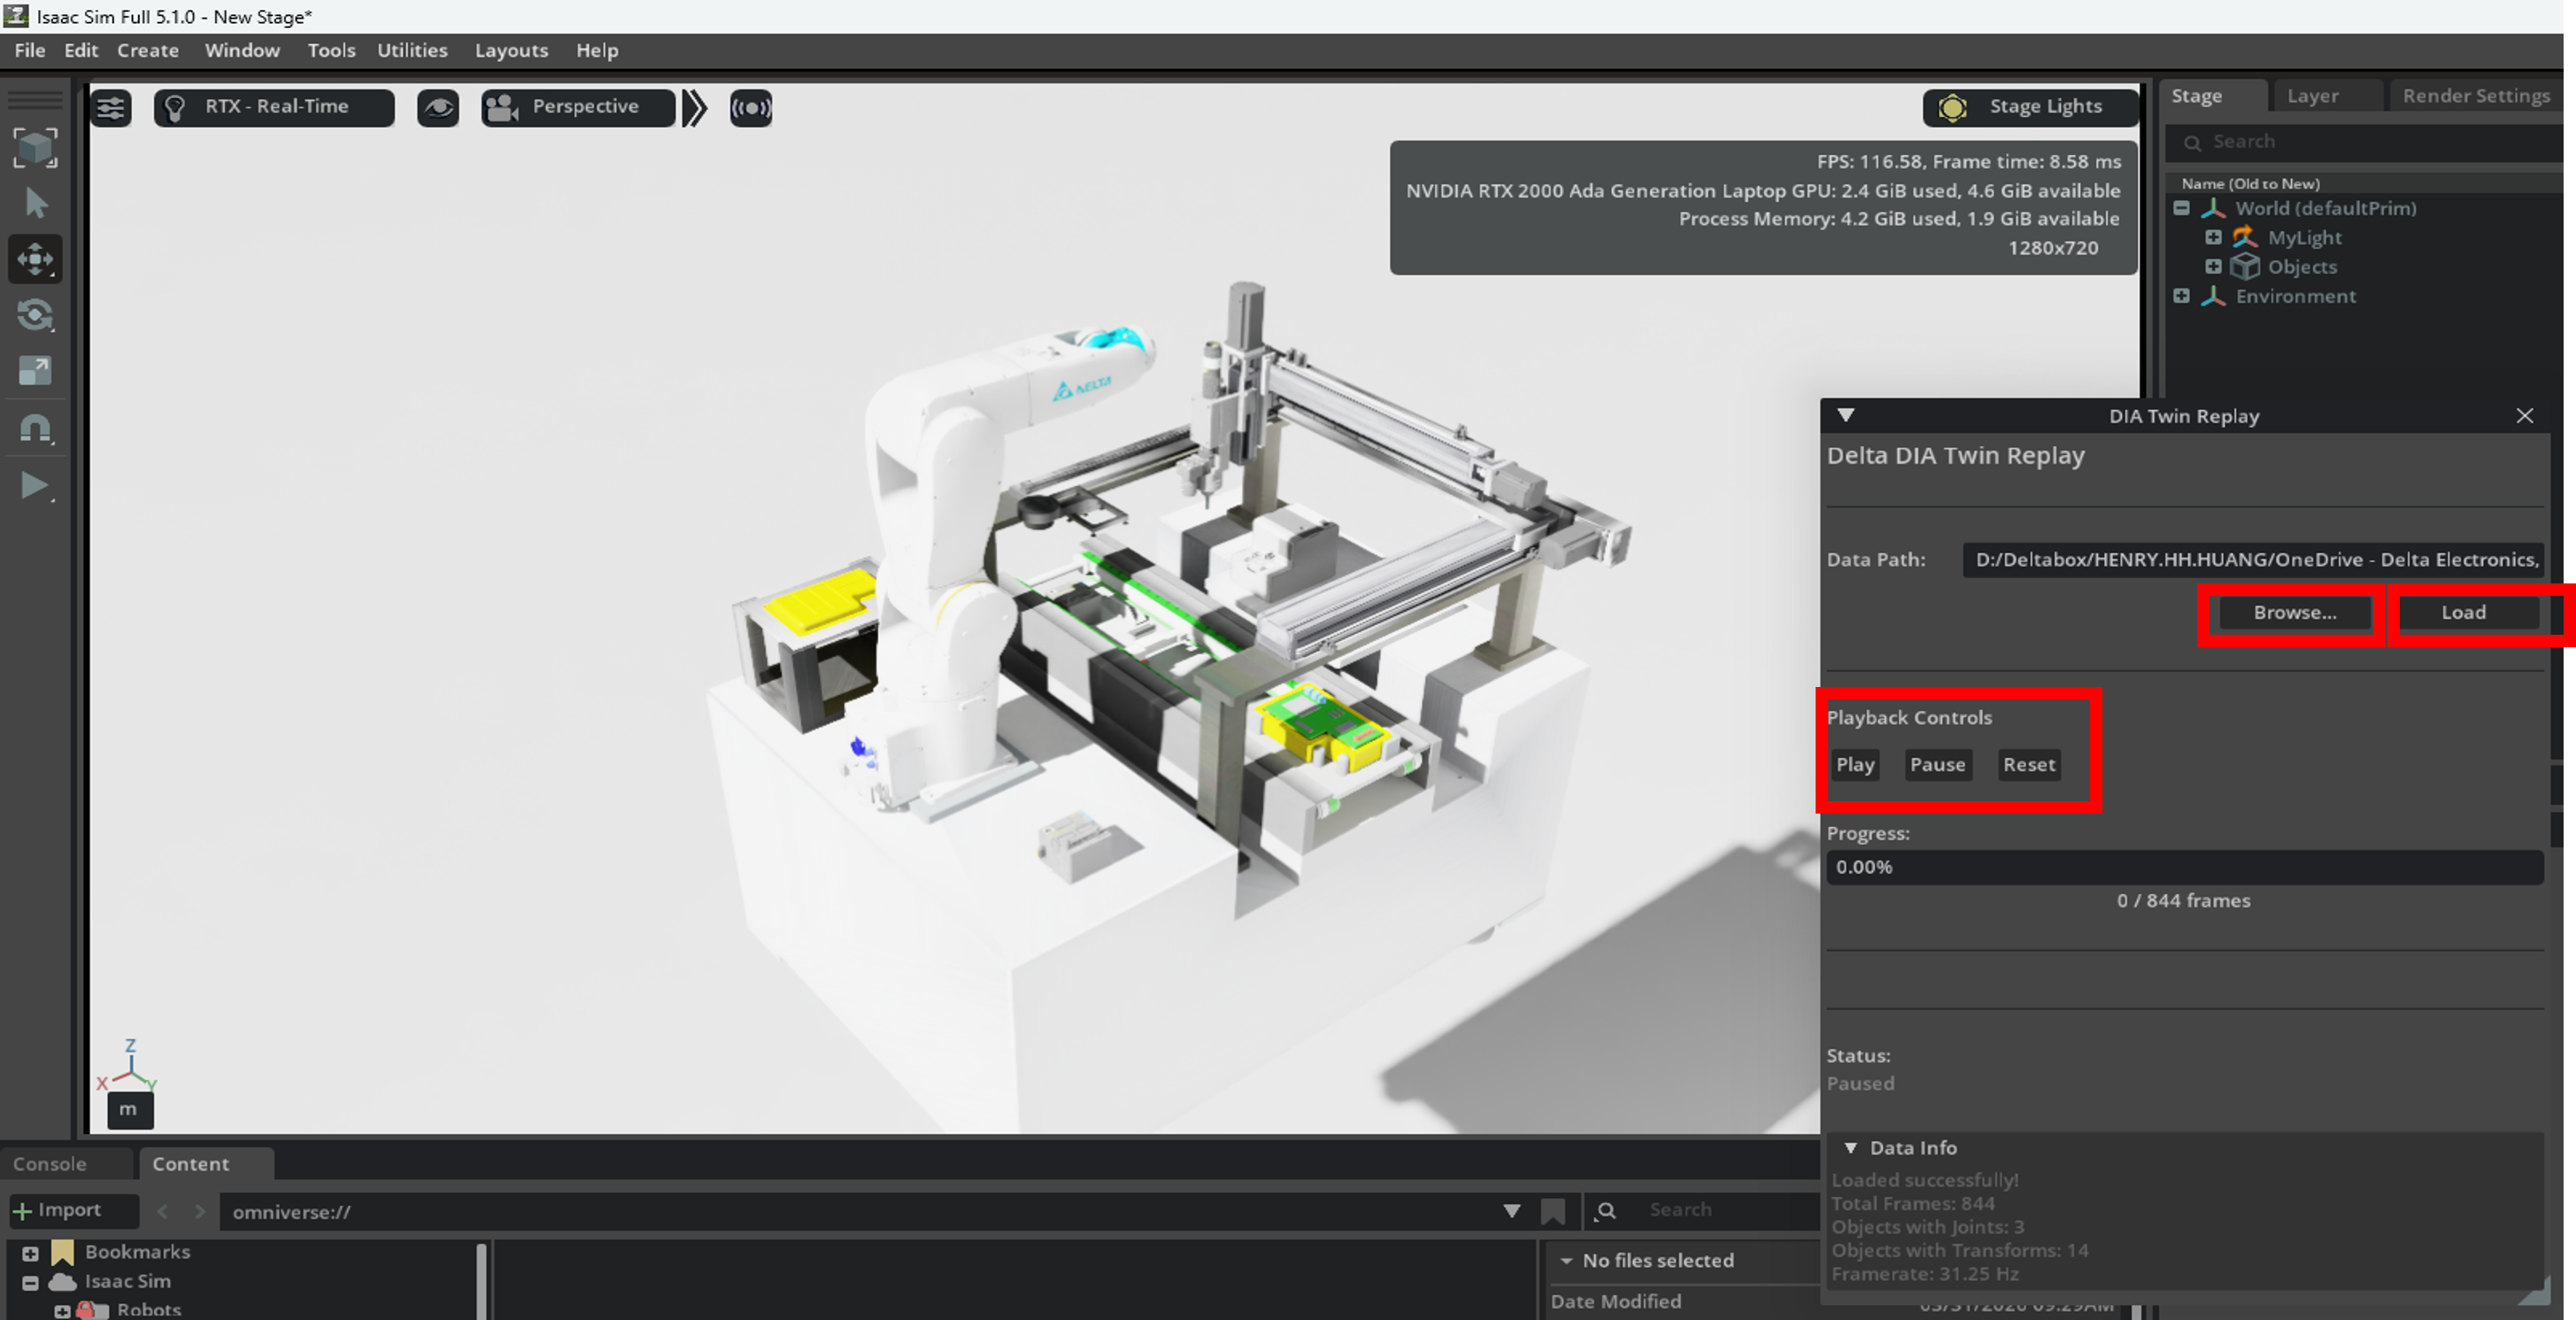Click the Data Path input field

(2253, 560)
